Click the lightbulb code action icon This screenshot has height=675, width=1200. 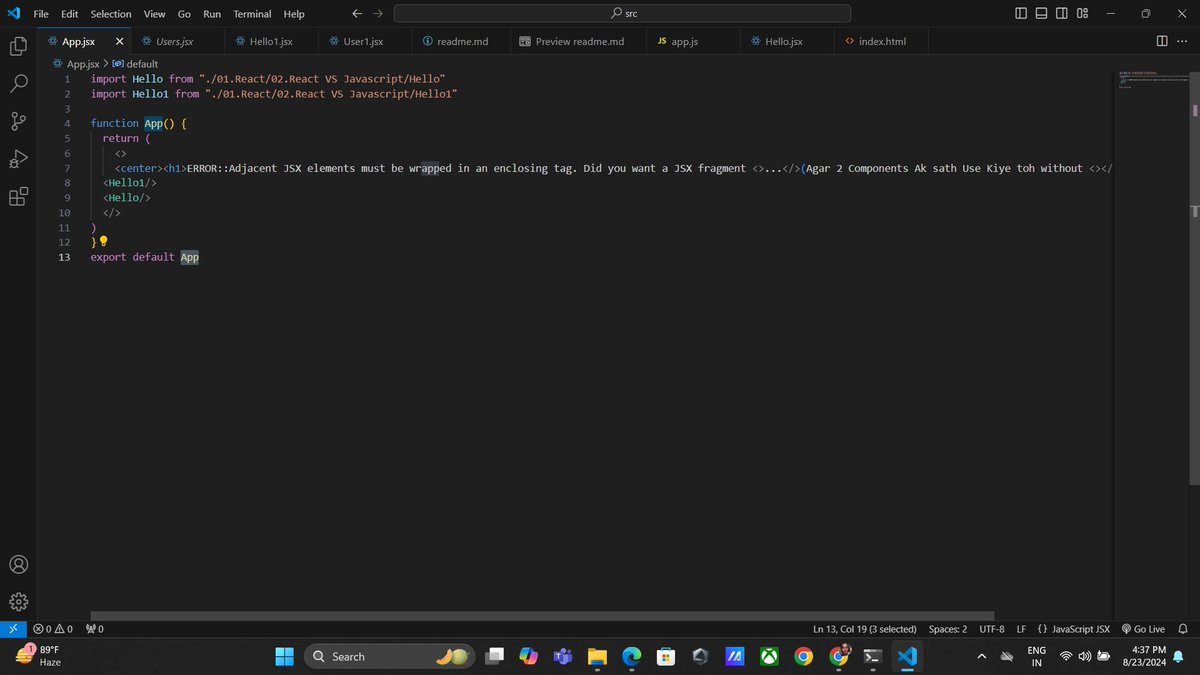(x=103, y=242)
